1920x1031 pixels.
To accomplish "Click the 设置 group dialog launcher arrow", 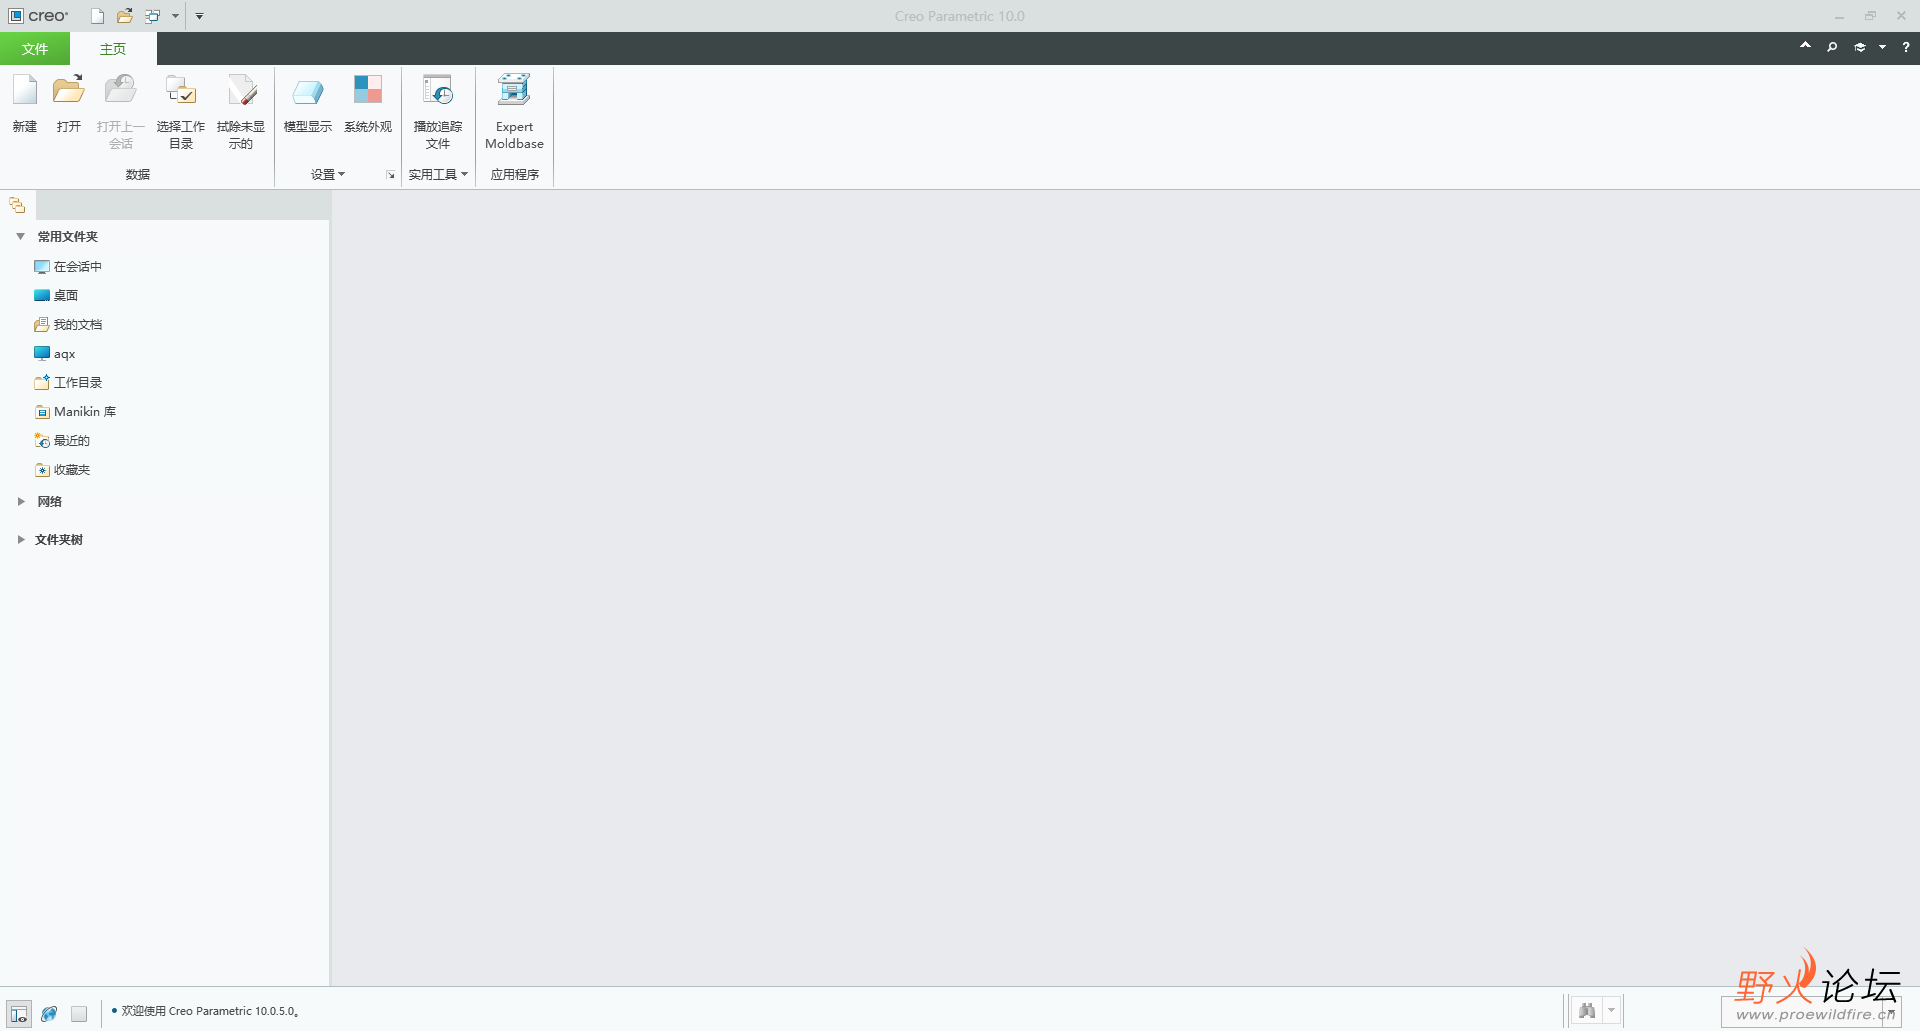I will [390, 175].
